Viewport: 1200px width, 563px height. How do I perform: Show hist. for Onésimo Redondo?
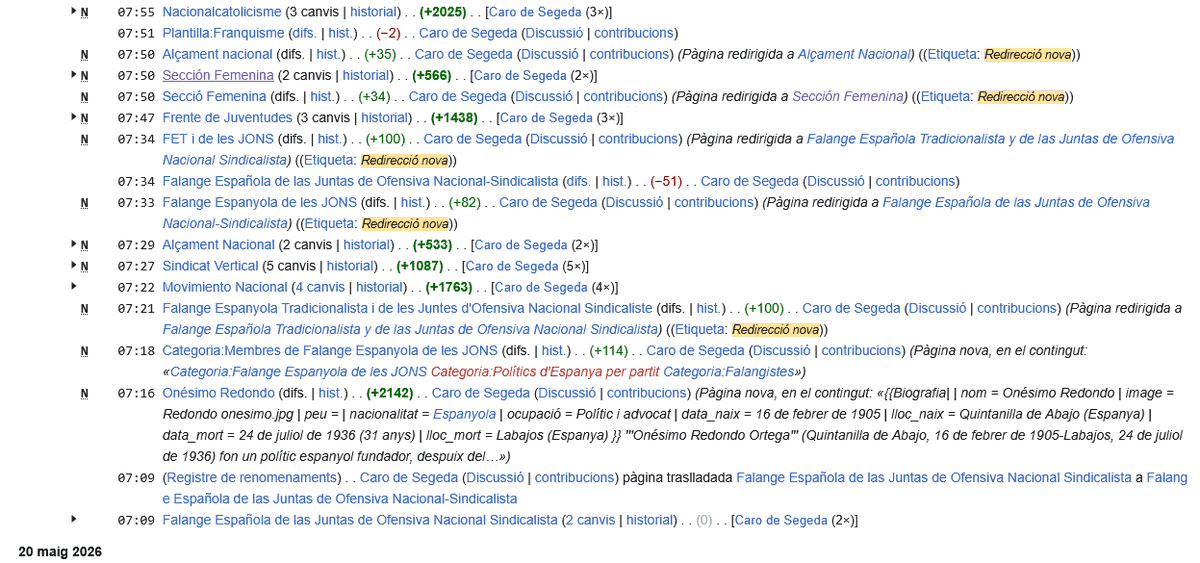331,393
